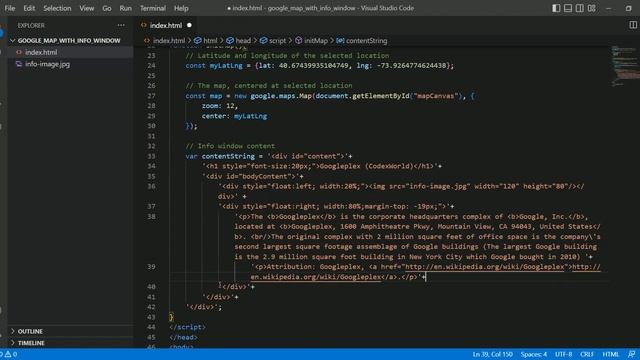This screenshot has width=640, height=360.
Task: Click line number 39 in gutter
Action: (x=151, y=267)
